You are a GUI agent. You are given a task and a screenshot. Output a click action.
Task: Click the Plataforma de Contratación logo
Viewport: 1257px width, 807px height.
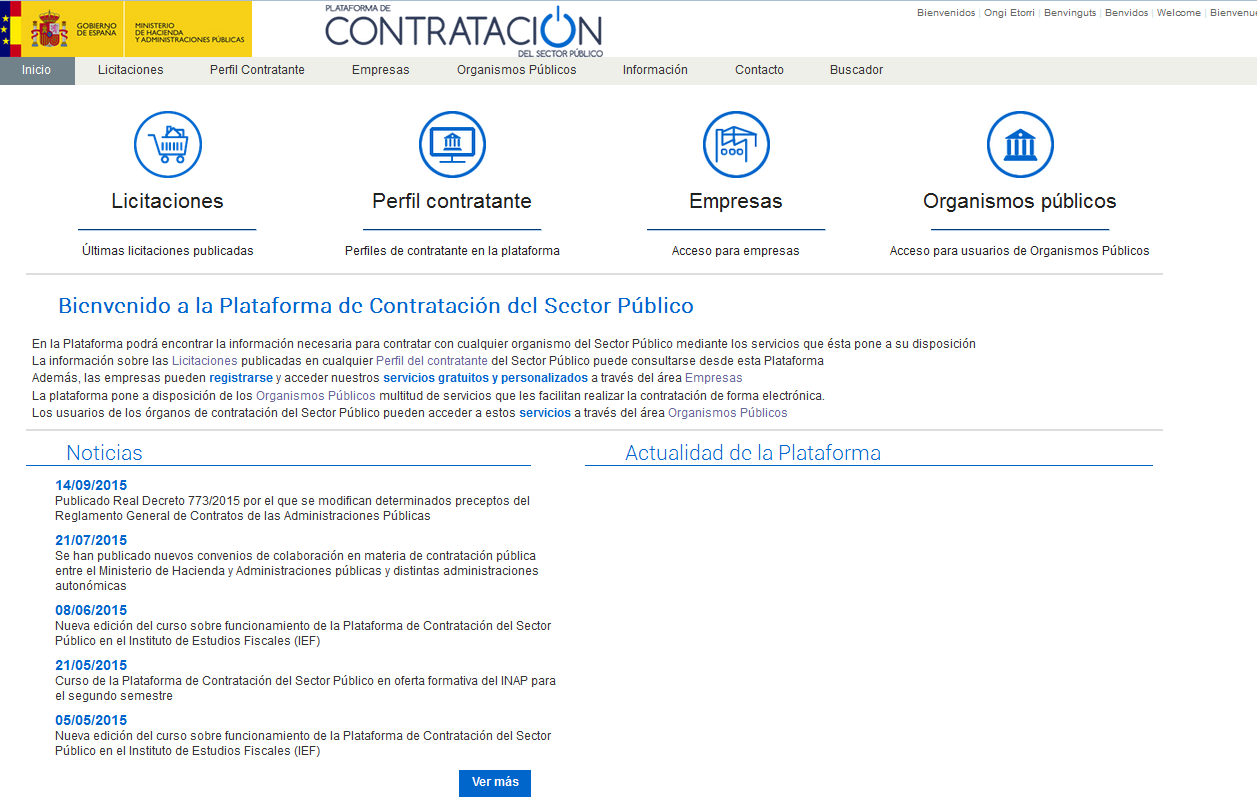[464, 30]
